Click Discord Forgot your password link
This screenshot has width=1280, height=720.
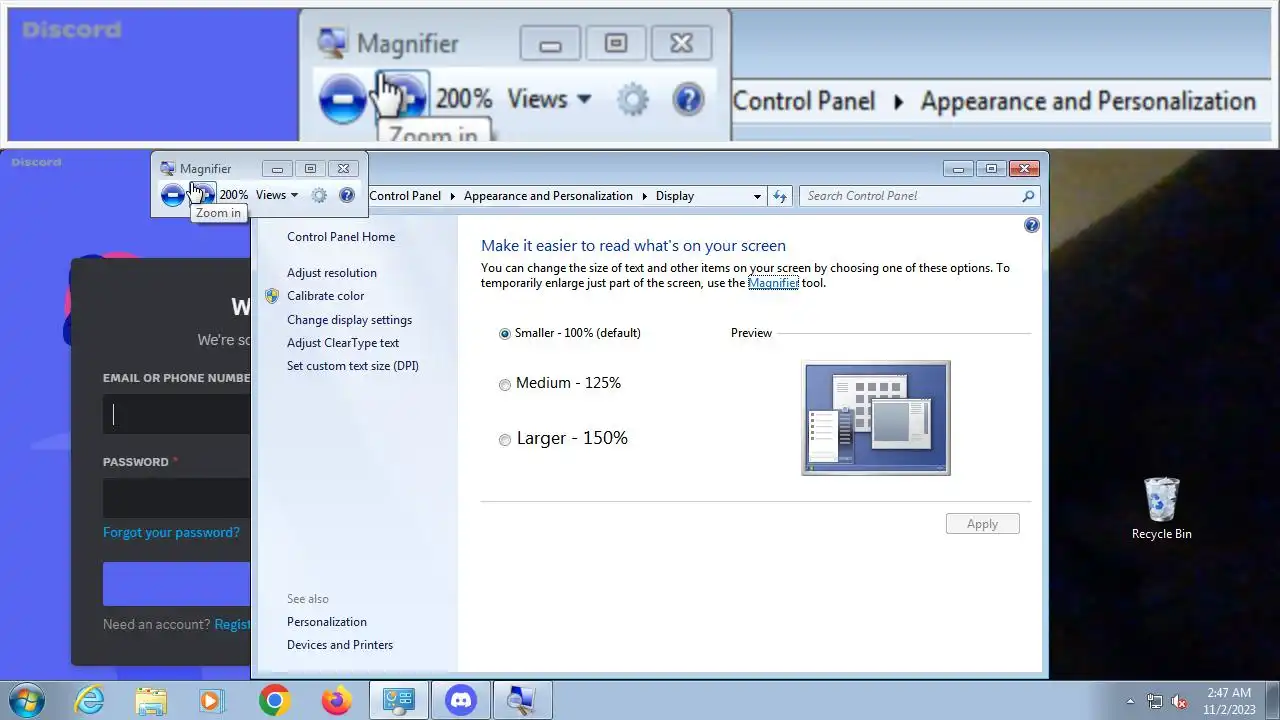pyautogui.click(x=171, y=533)
